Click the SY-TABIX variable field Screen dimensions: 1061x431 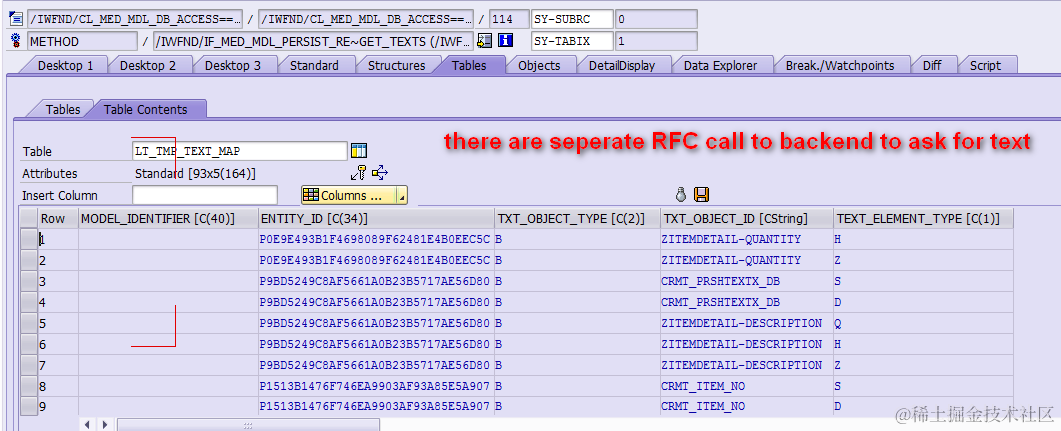point(572,41)
